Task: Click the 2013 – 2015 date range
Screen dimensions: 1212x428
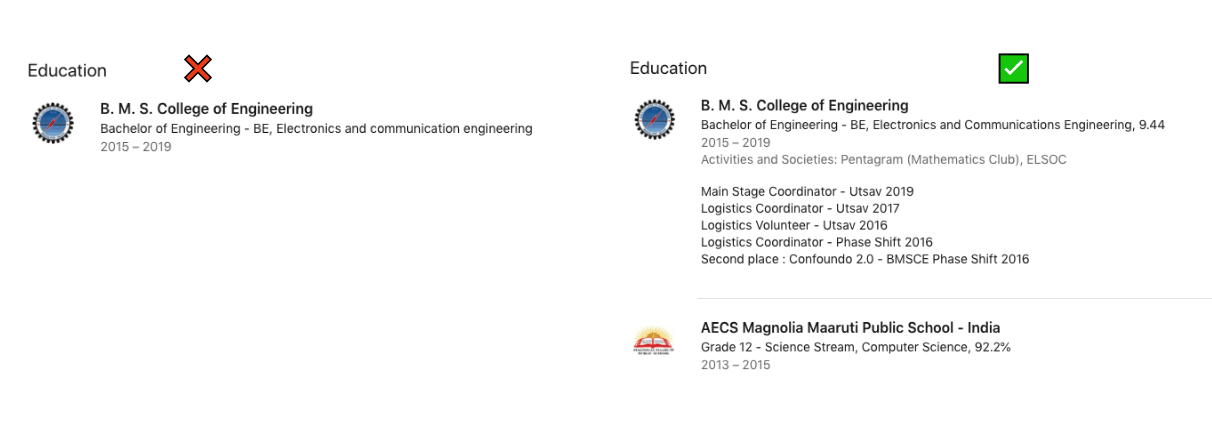Action: (x=735, y=365)
